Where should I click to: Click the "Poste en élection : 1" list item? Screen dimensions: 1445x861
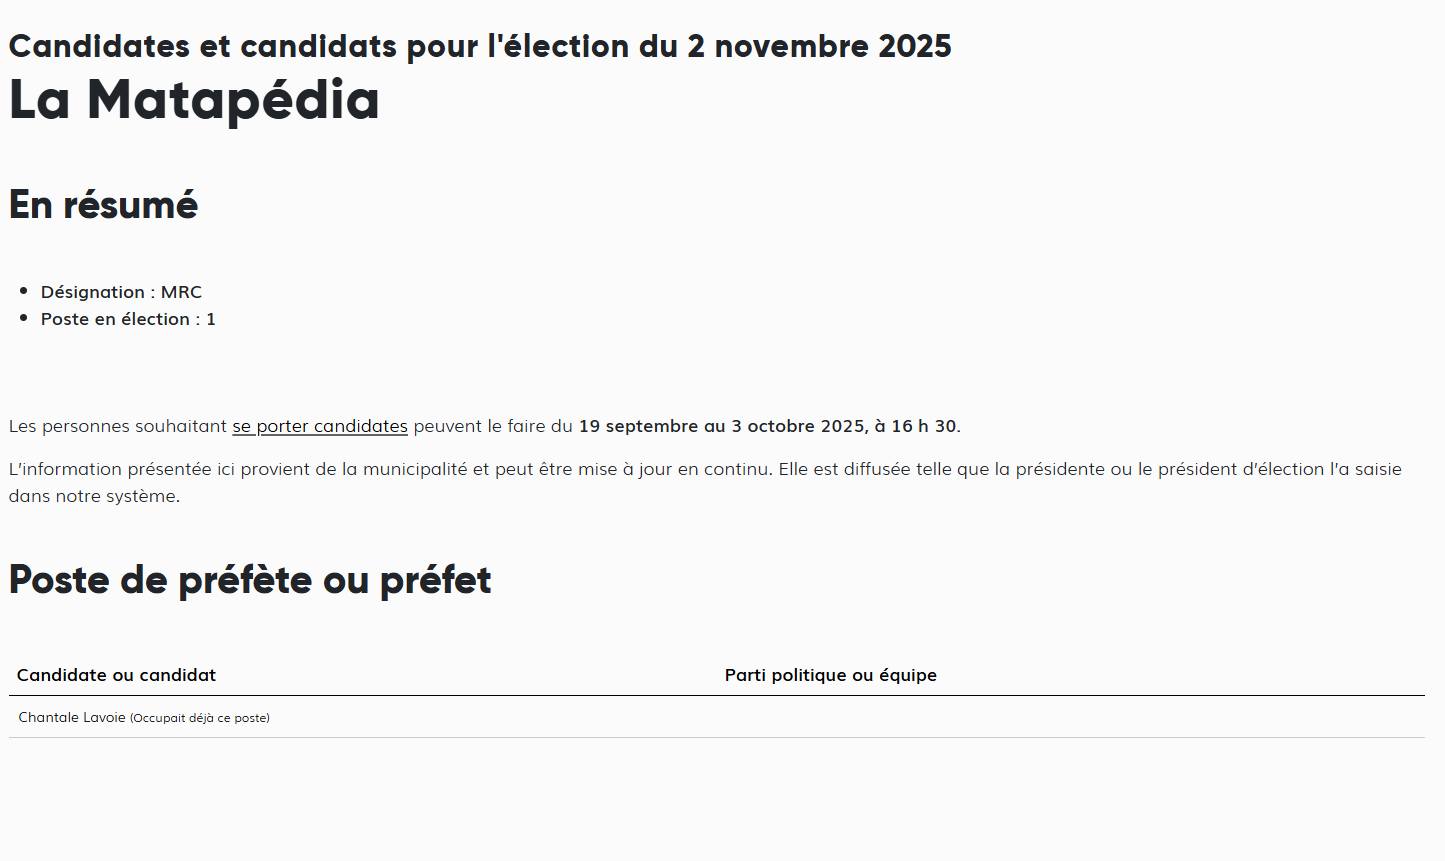point(128,319)
